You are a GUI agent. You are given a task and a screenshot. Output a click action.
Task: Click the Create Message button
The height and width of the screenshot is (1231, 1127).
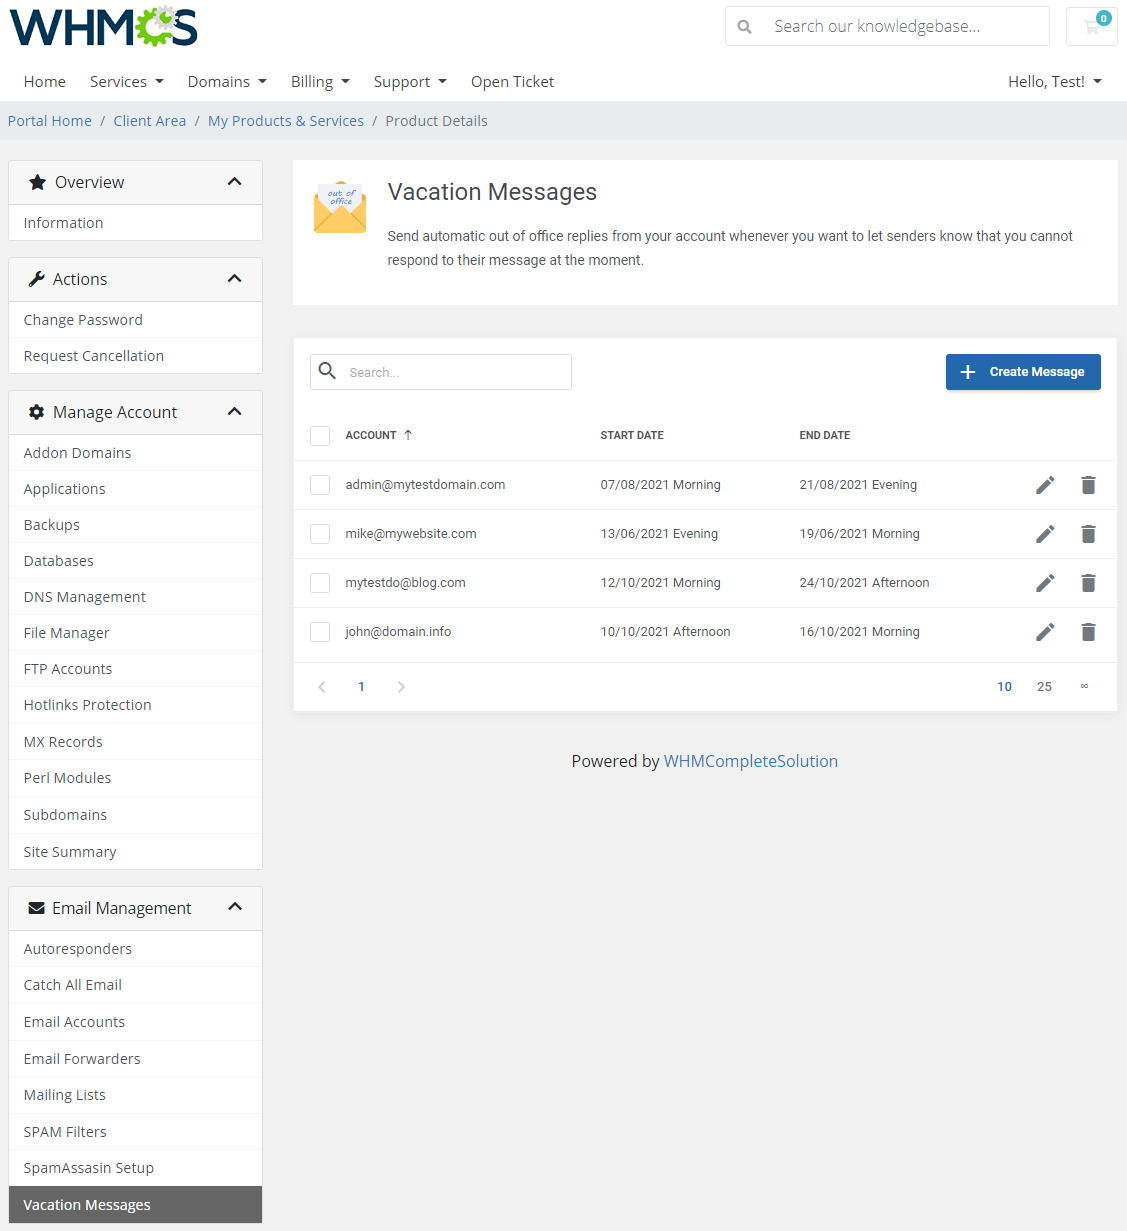pos(1022,371)
